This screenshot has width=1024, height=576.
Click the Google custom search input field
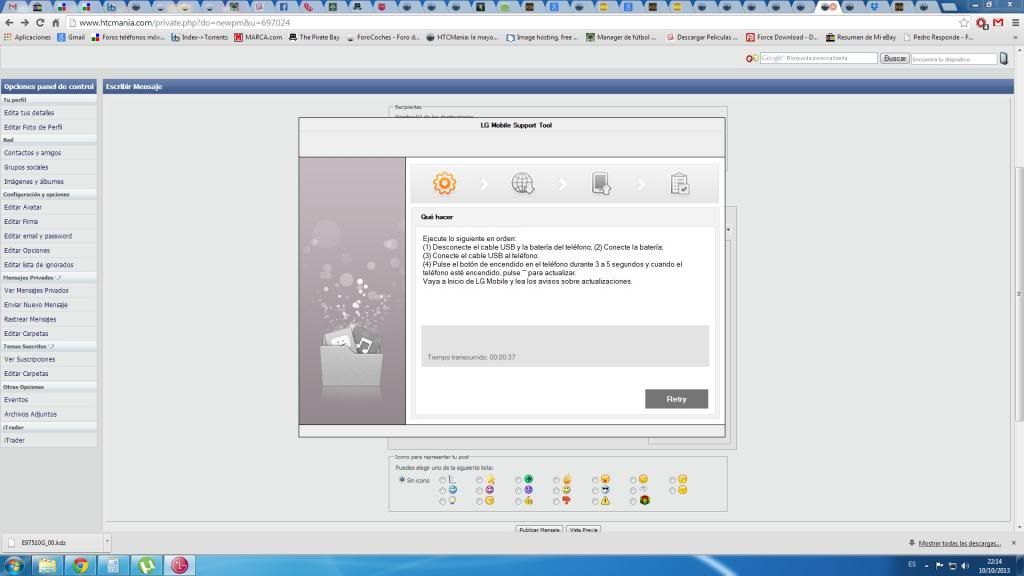tap(818, 58)
